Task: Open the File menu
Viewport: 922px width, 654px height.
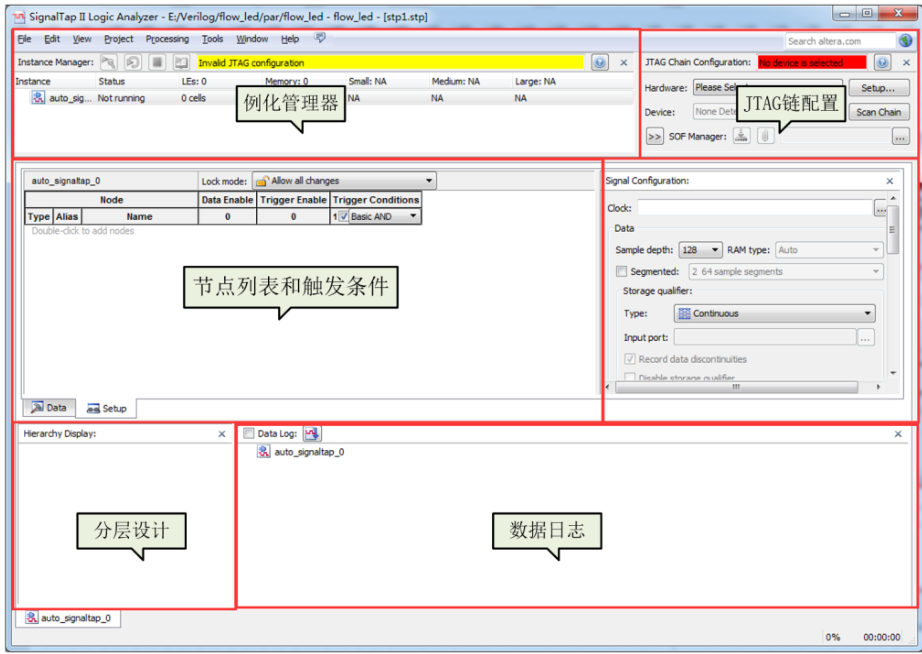Action: click(x=24, y=39)
